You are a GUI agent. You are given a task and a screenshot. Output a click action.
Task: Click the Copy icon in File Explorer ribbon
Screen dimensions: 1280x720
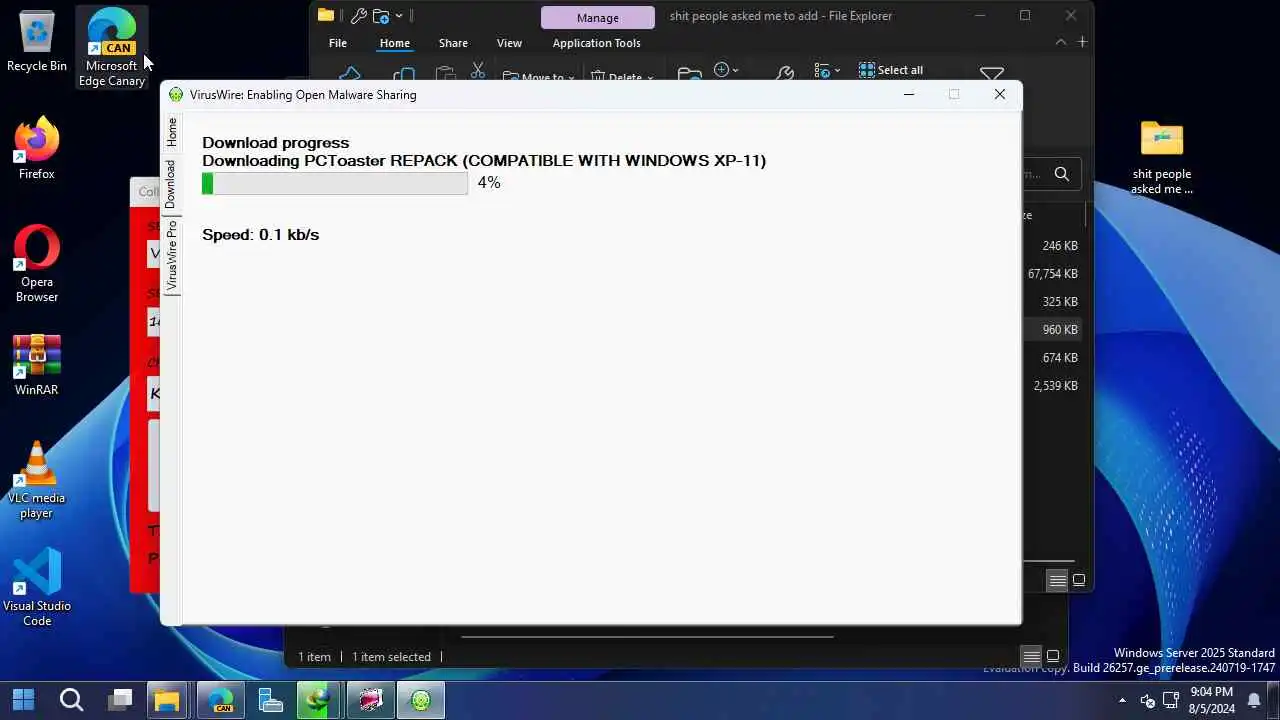404,74
